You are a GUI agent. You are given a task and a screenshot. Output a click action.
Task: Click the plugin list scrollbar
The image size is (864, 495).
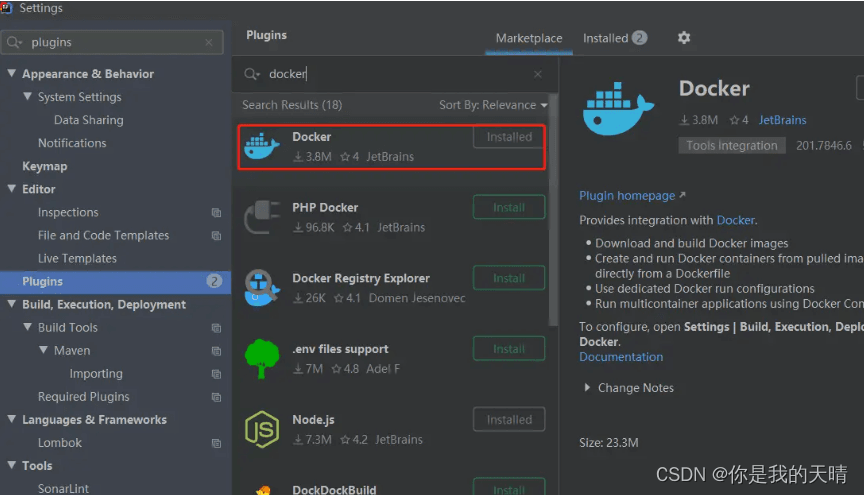[554, 209]
